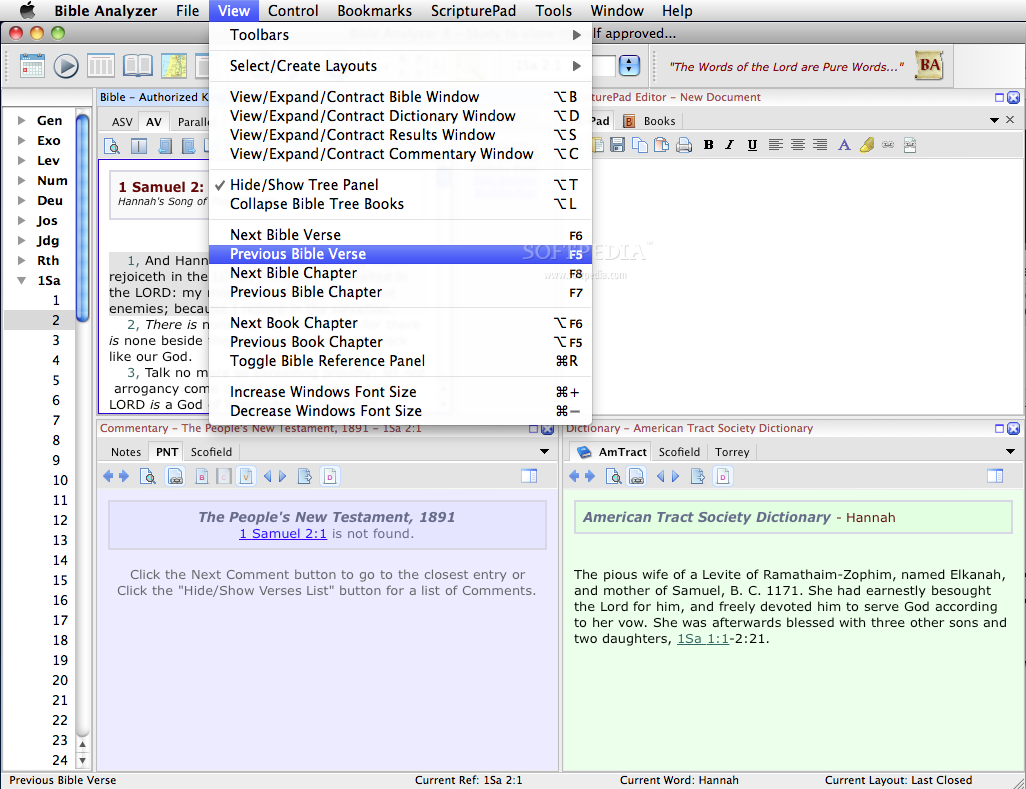
Task: Click Commentary previous comment triangle
Action: tap(267, 476)
